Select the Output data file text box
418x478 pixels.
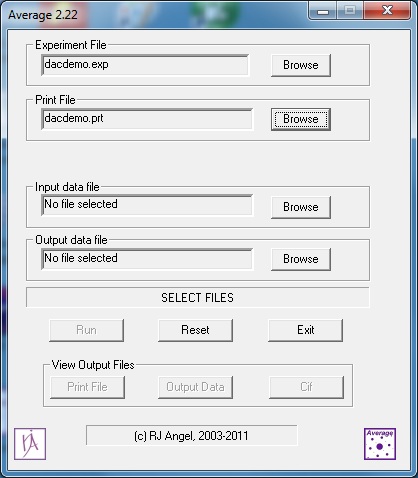click(147, 259)
